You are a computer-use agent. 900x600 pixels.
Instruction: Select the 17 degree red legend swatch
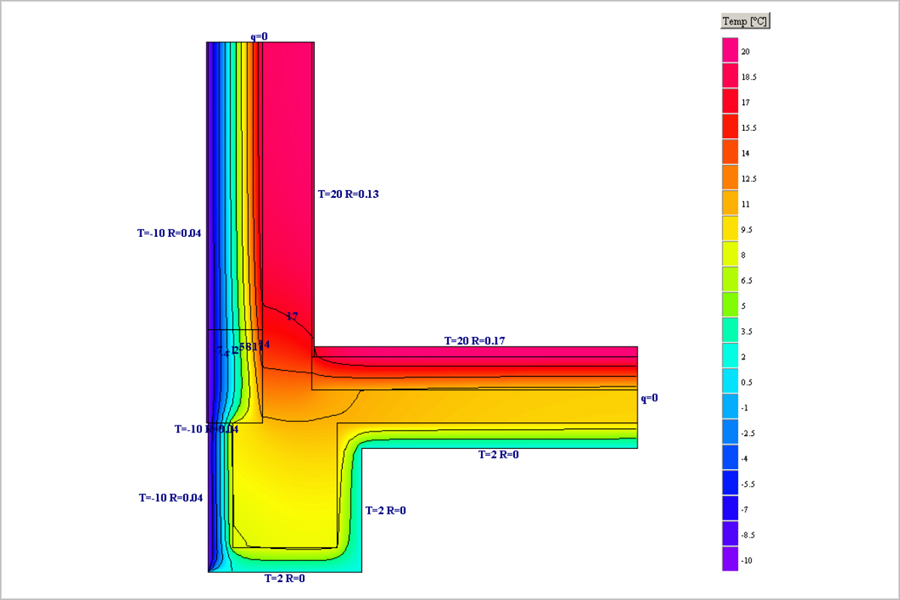[x=730, y=101]
